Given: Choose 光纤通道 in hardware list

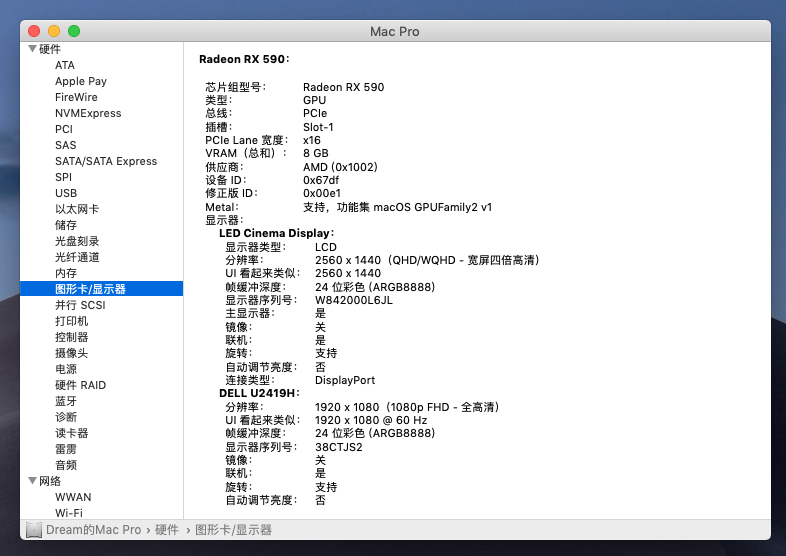Looking at the screenshot, I should tap(77, 257).
